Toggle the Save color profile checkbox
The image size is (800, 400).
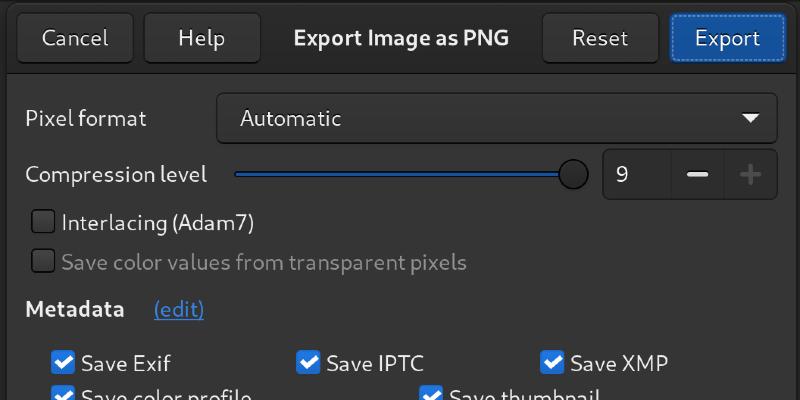pos(63,394)
